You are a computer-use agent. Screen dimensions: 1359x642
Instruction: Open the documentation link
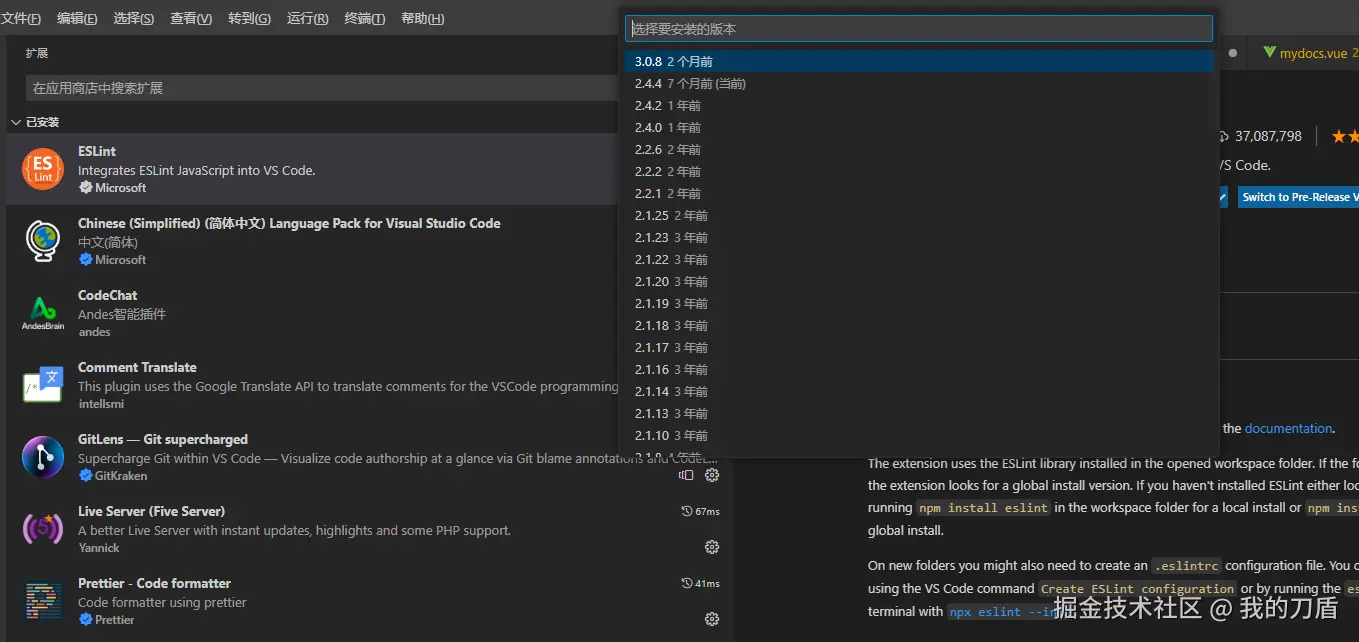(1288, 428)
